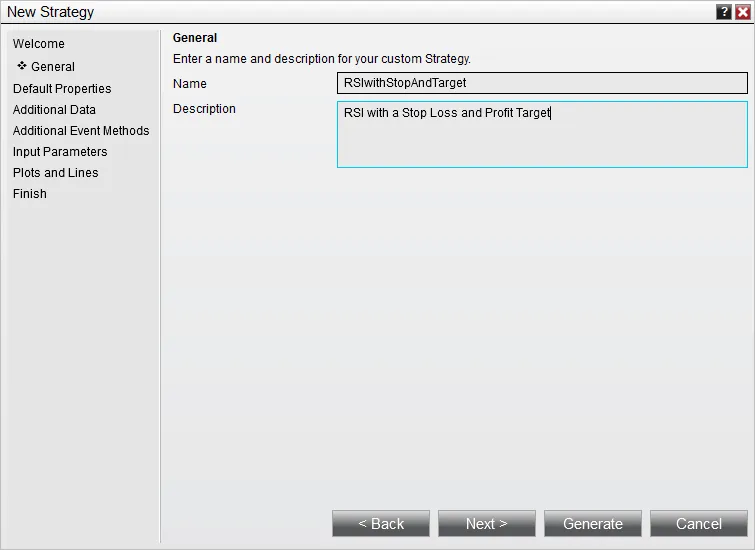Viewport: 755px width, 550px height.
Task: Cancel the strategy wizard
Action: [x=699, y=524]
